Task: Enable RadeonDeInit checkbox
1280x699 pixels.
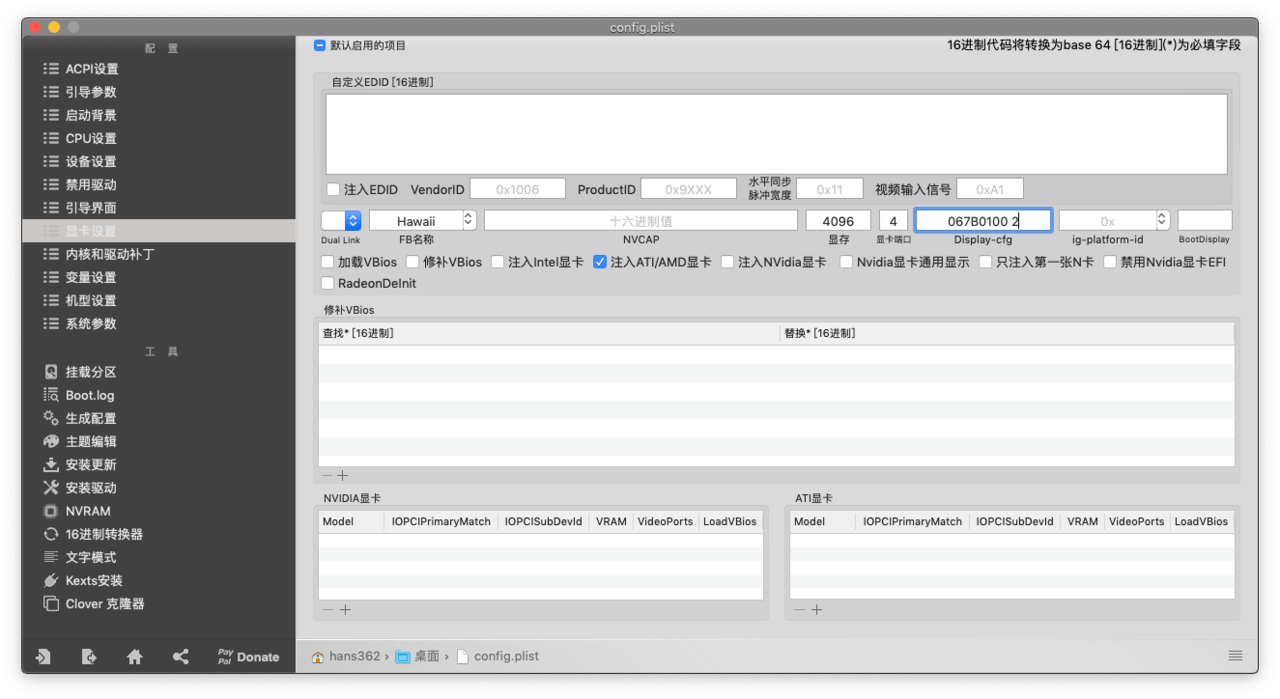Action: 327,283
